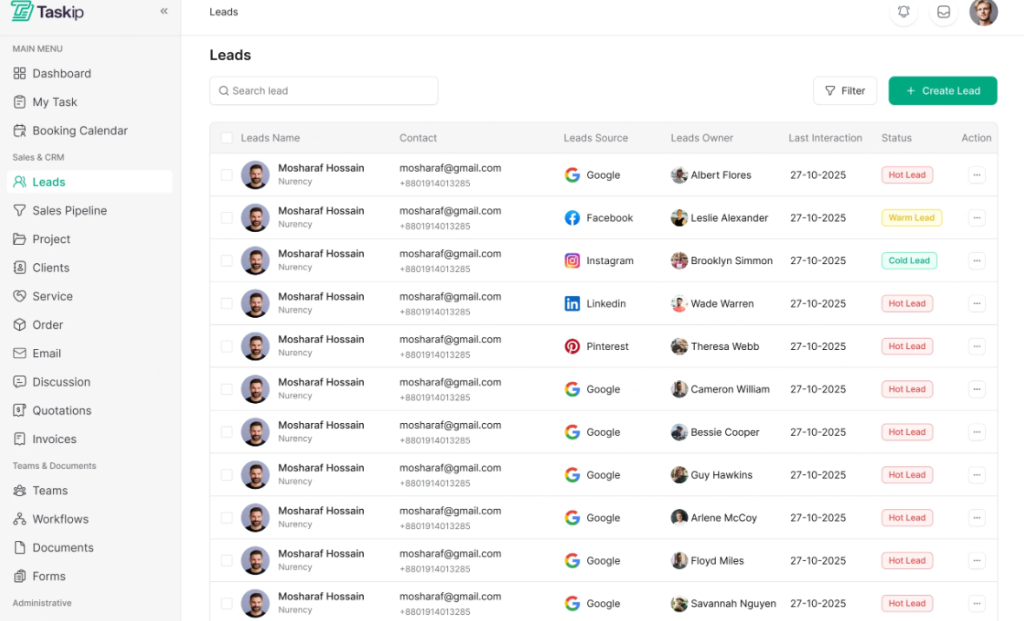This screenshot has width=1024, height=621.
Task: Open action menu for Leslie Alexander row
Action: point(977,218)
